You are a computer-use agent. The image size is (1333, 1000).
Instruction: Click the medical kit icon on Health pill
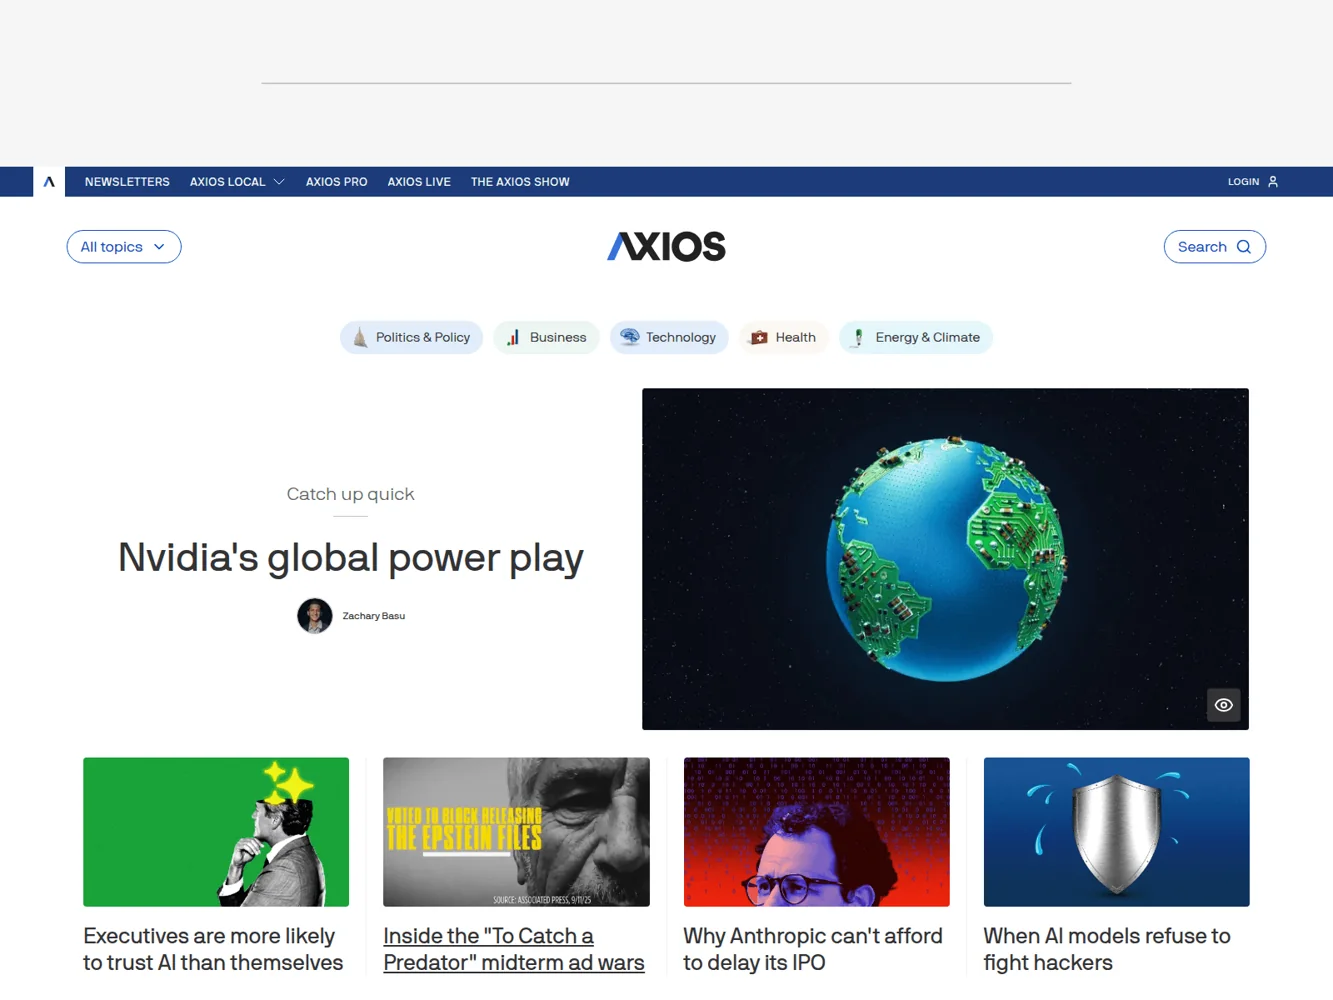(759, 338)
